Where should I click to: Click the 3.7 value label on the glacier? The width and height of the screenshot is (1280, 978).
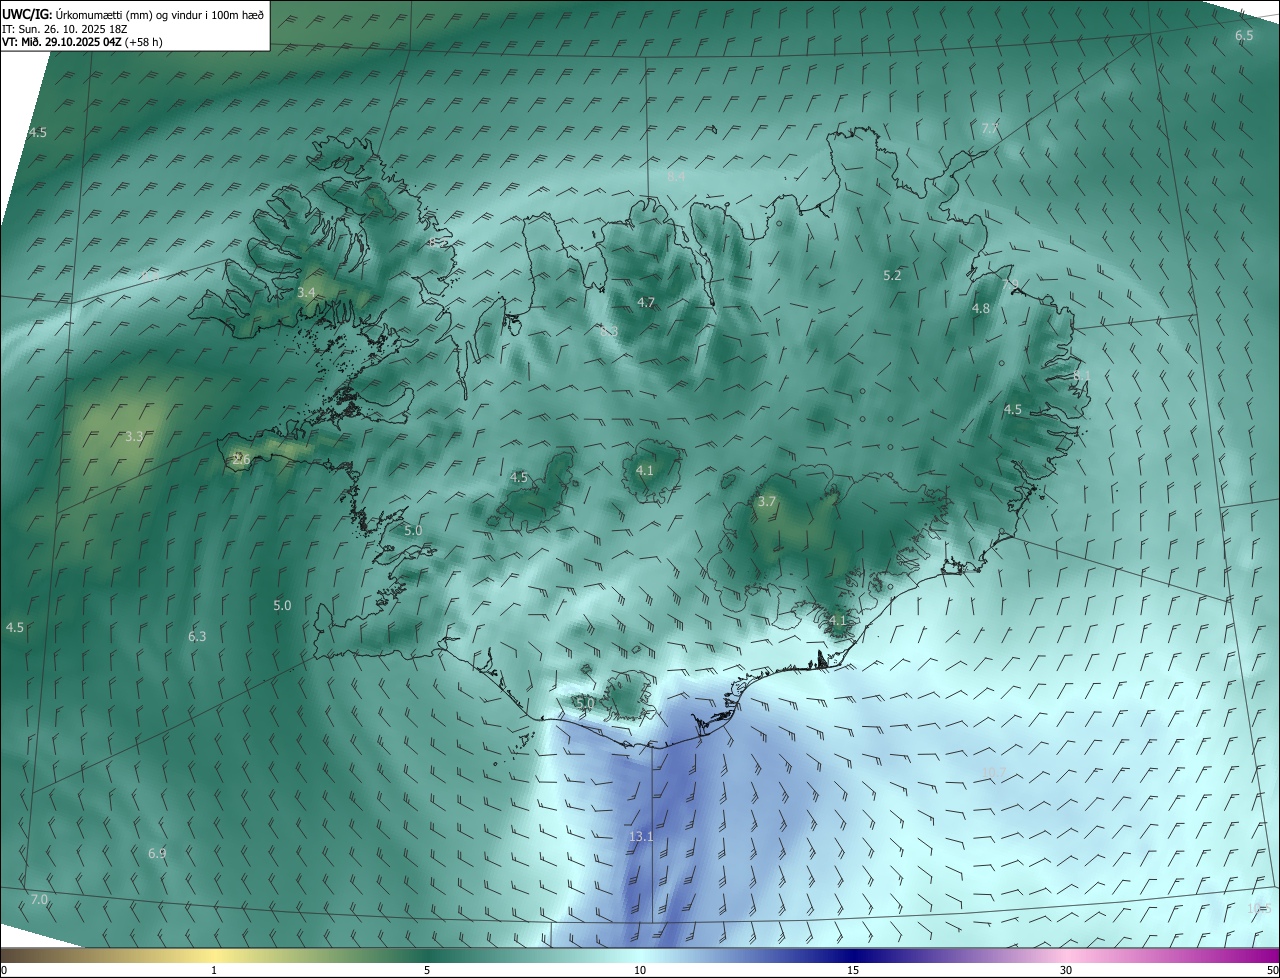(x=767, y=502)
